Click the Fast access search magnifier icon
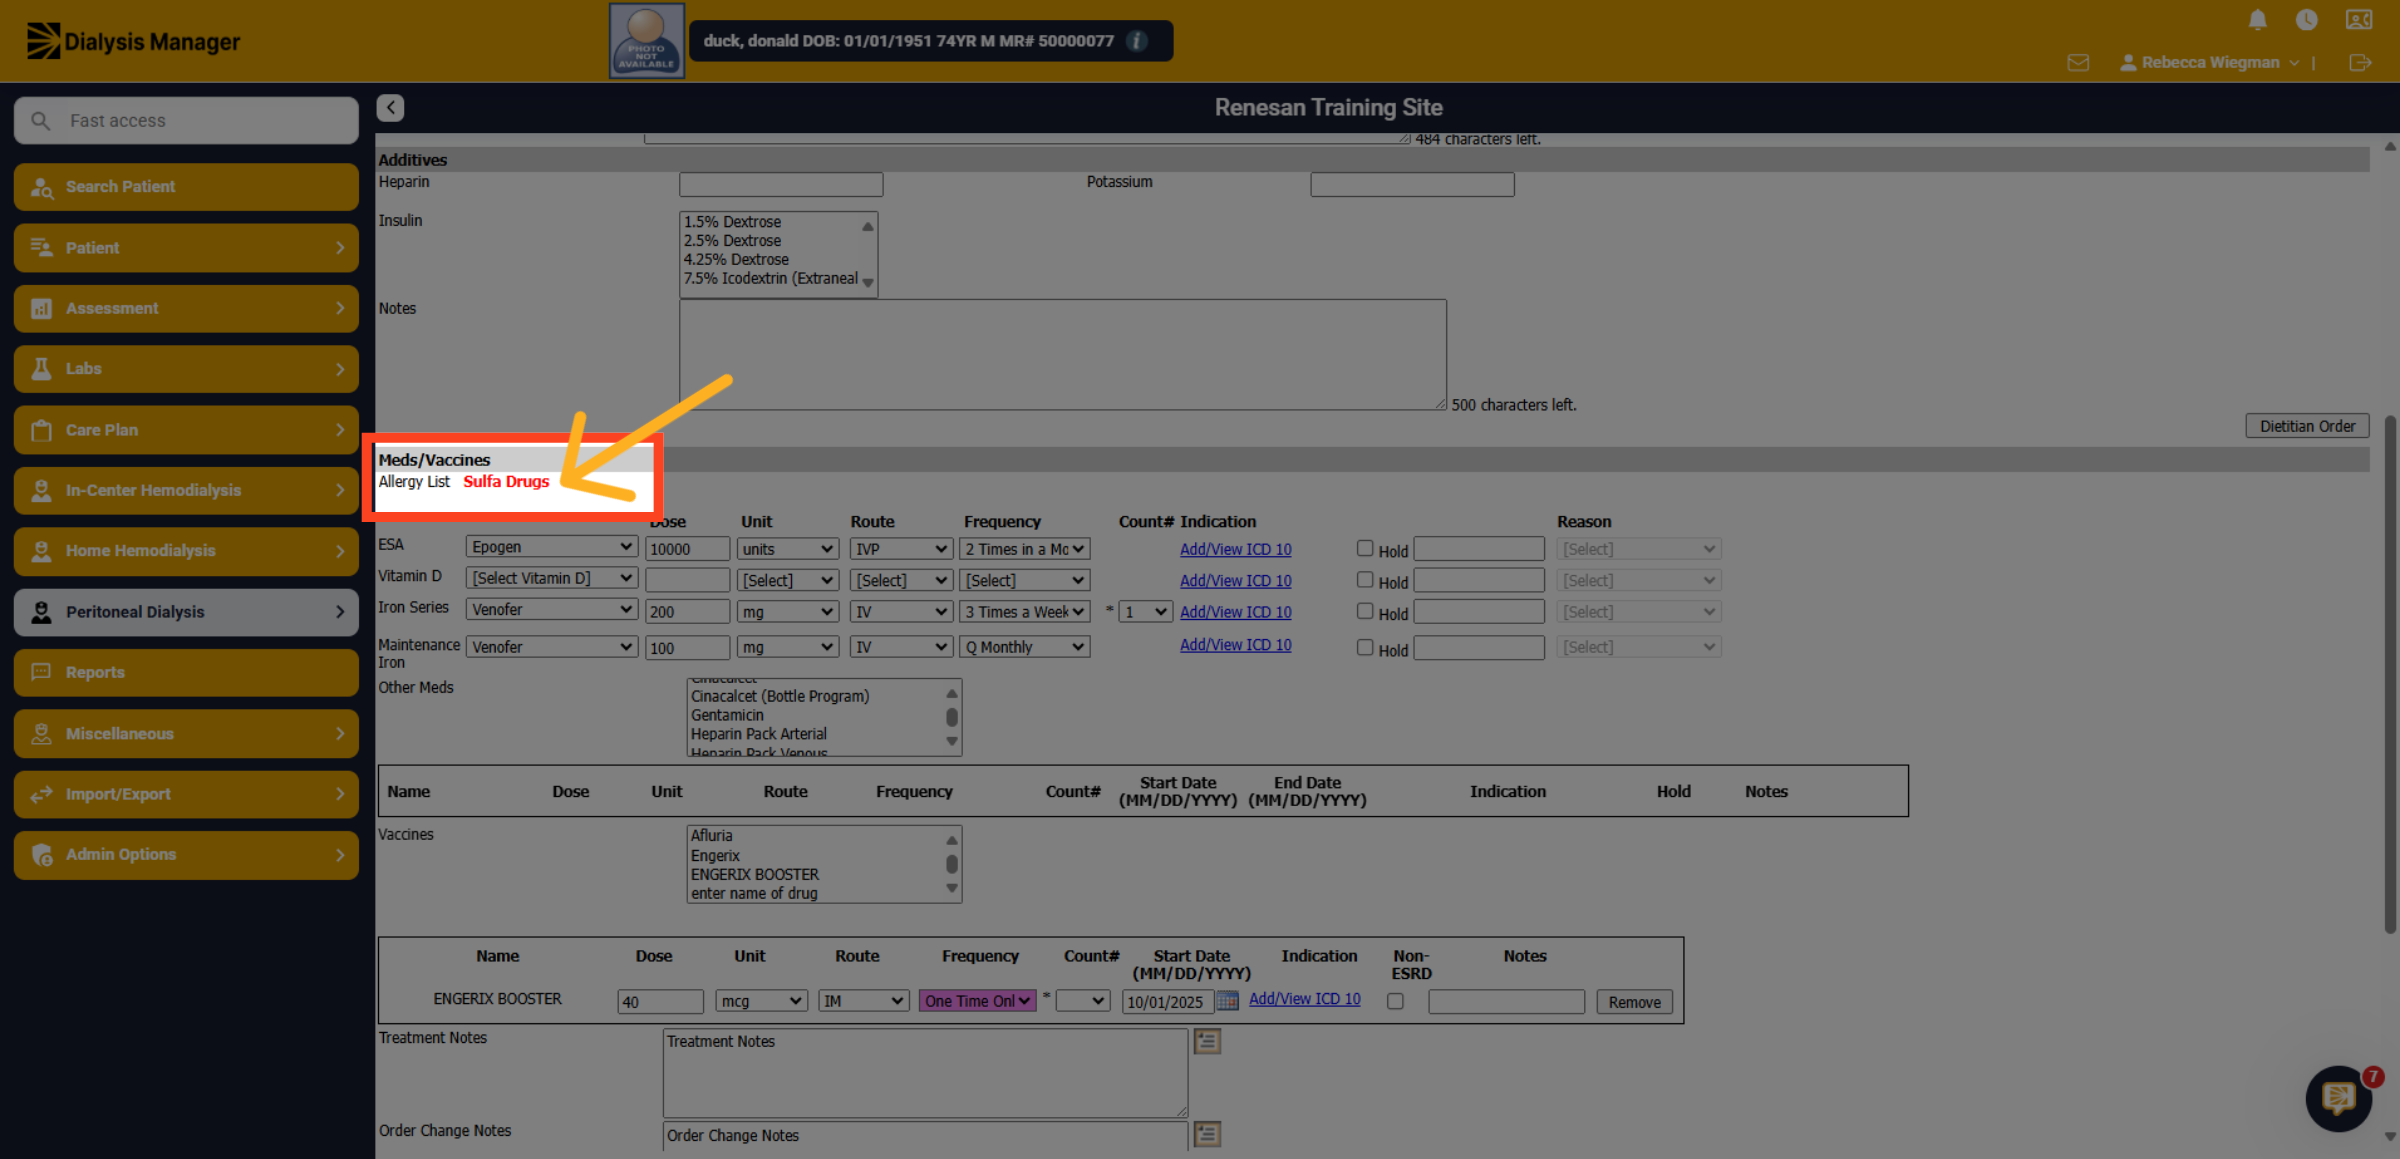Image resolution: width=2400 pixels, height=1159 pixels. tap(40, 120)
